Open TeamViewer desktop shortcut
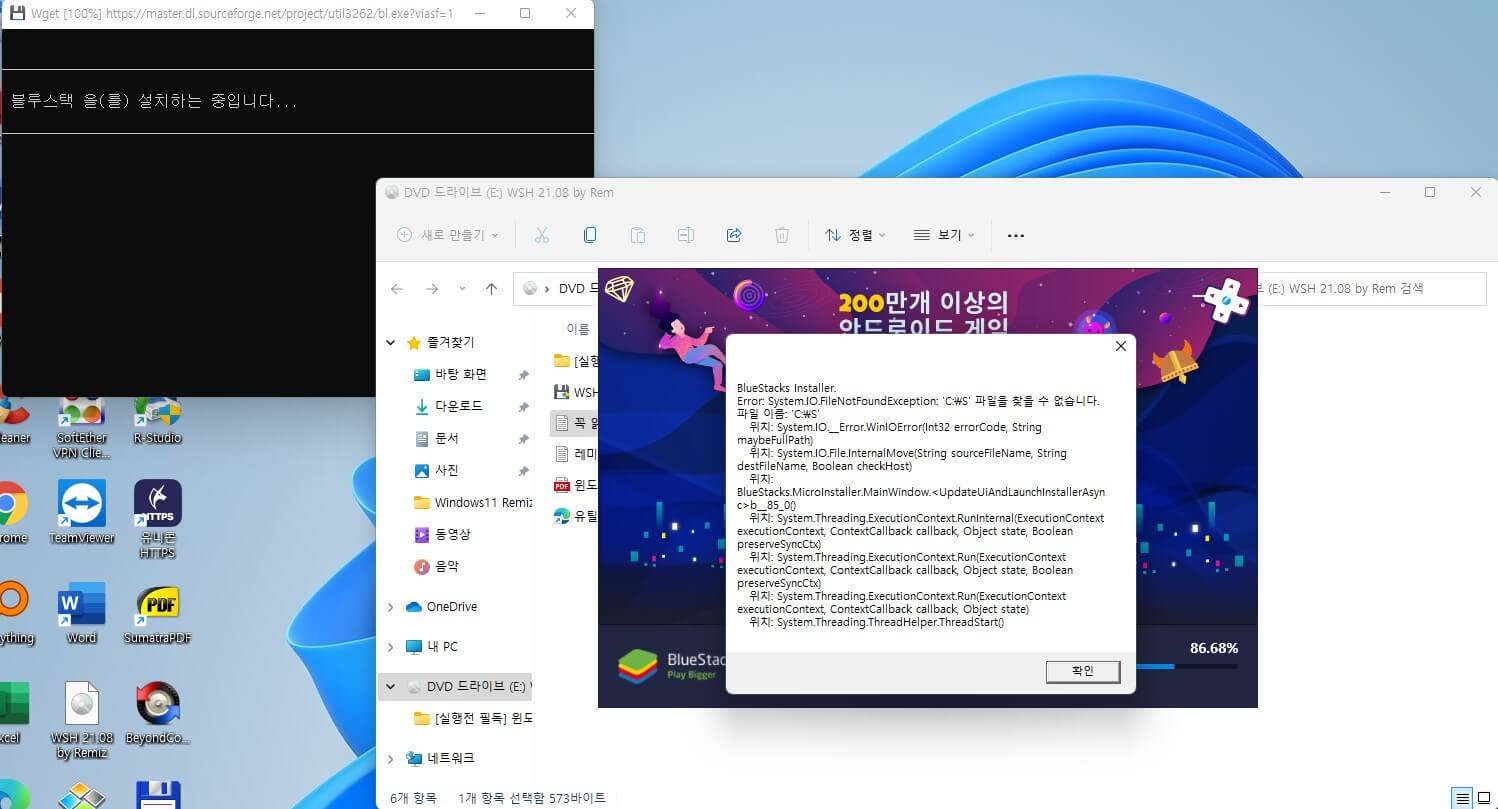 pos(81,513)
